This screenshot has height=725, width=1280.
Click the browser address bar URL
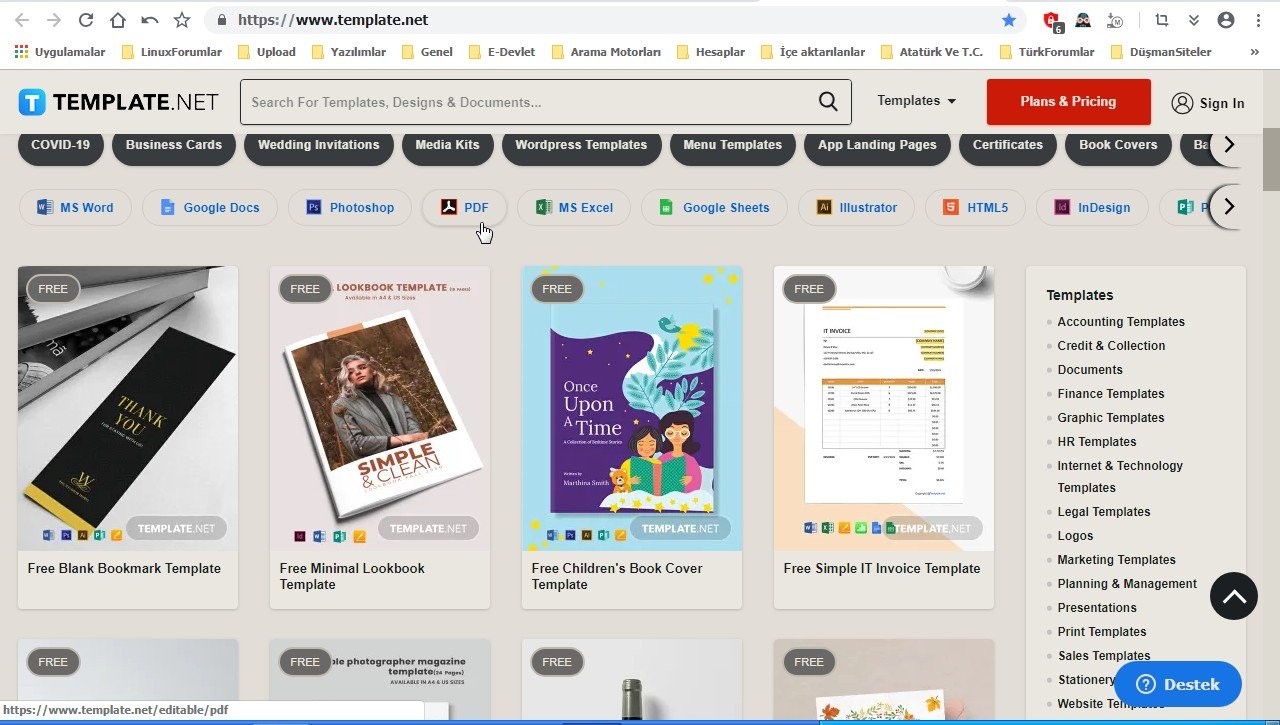[x=334, y=20]
